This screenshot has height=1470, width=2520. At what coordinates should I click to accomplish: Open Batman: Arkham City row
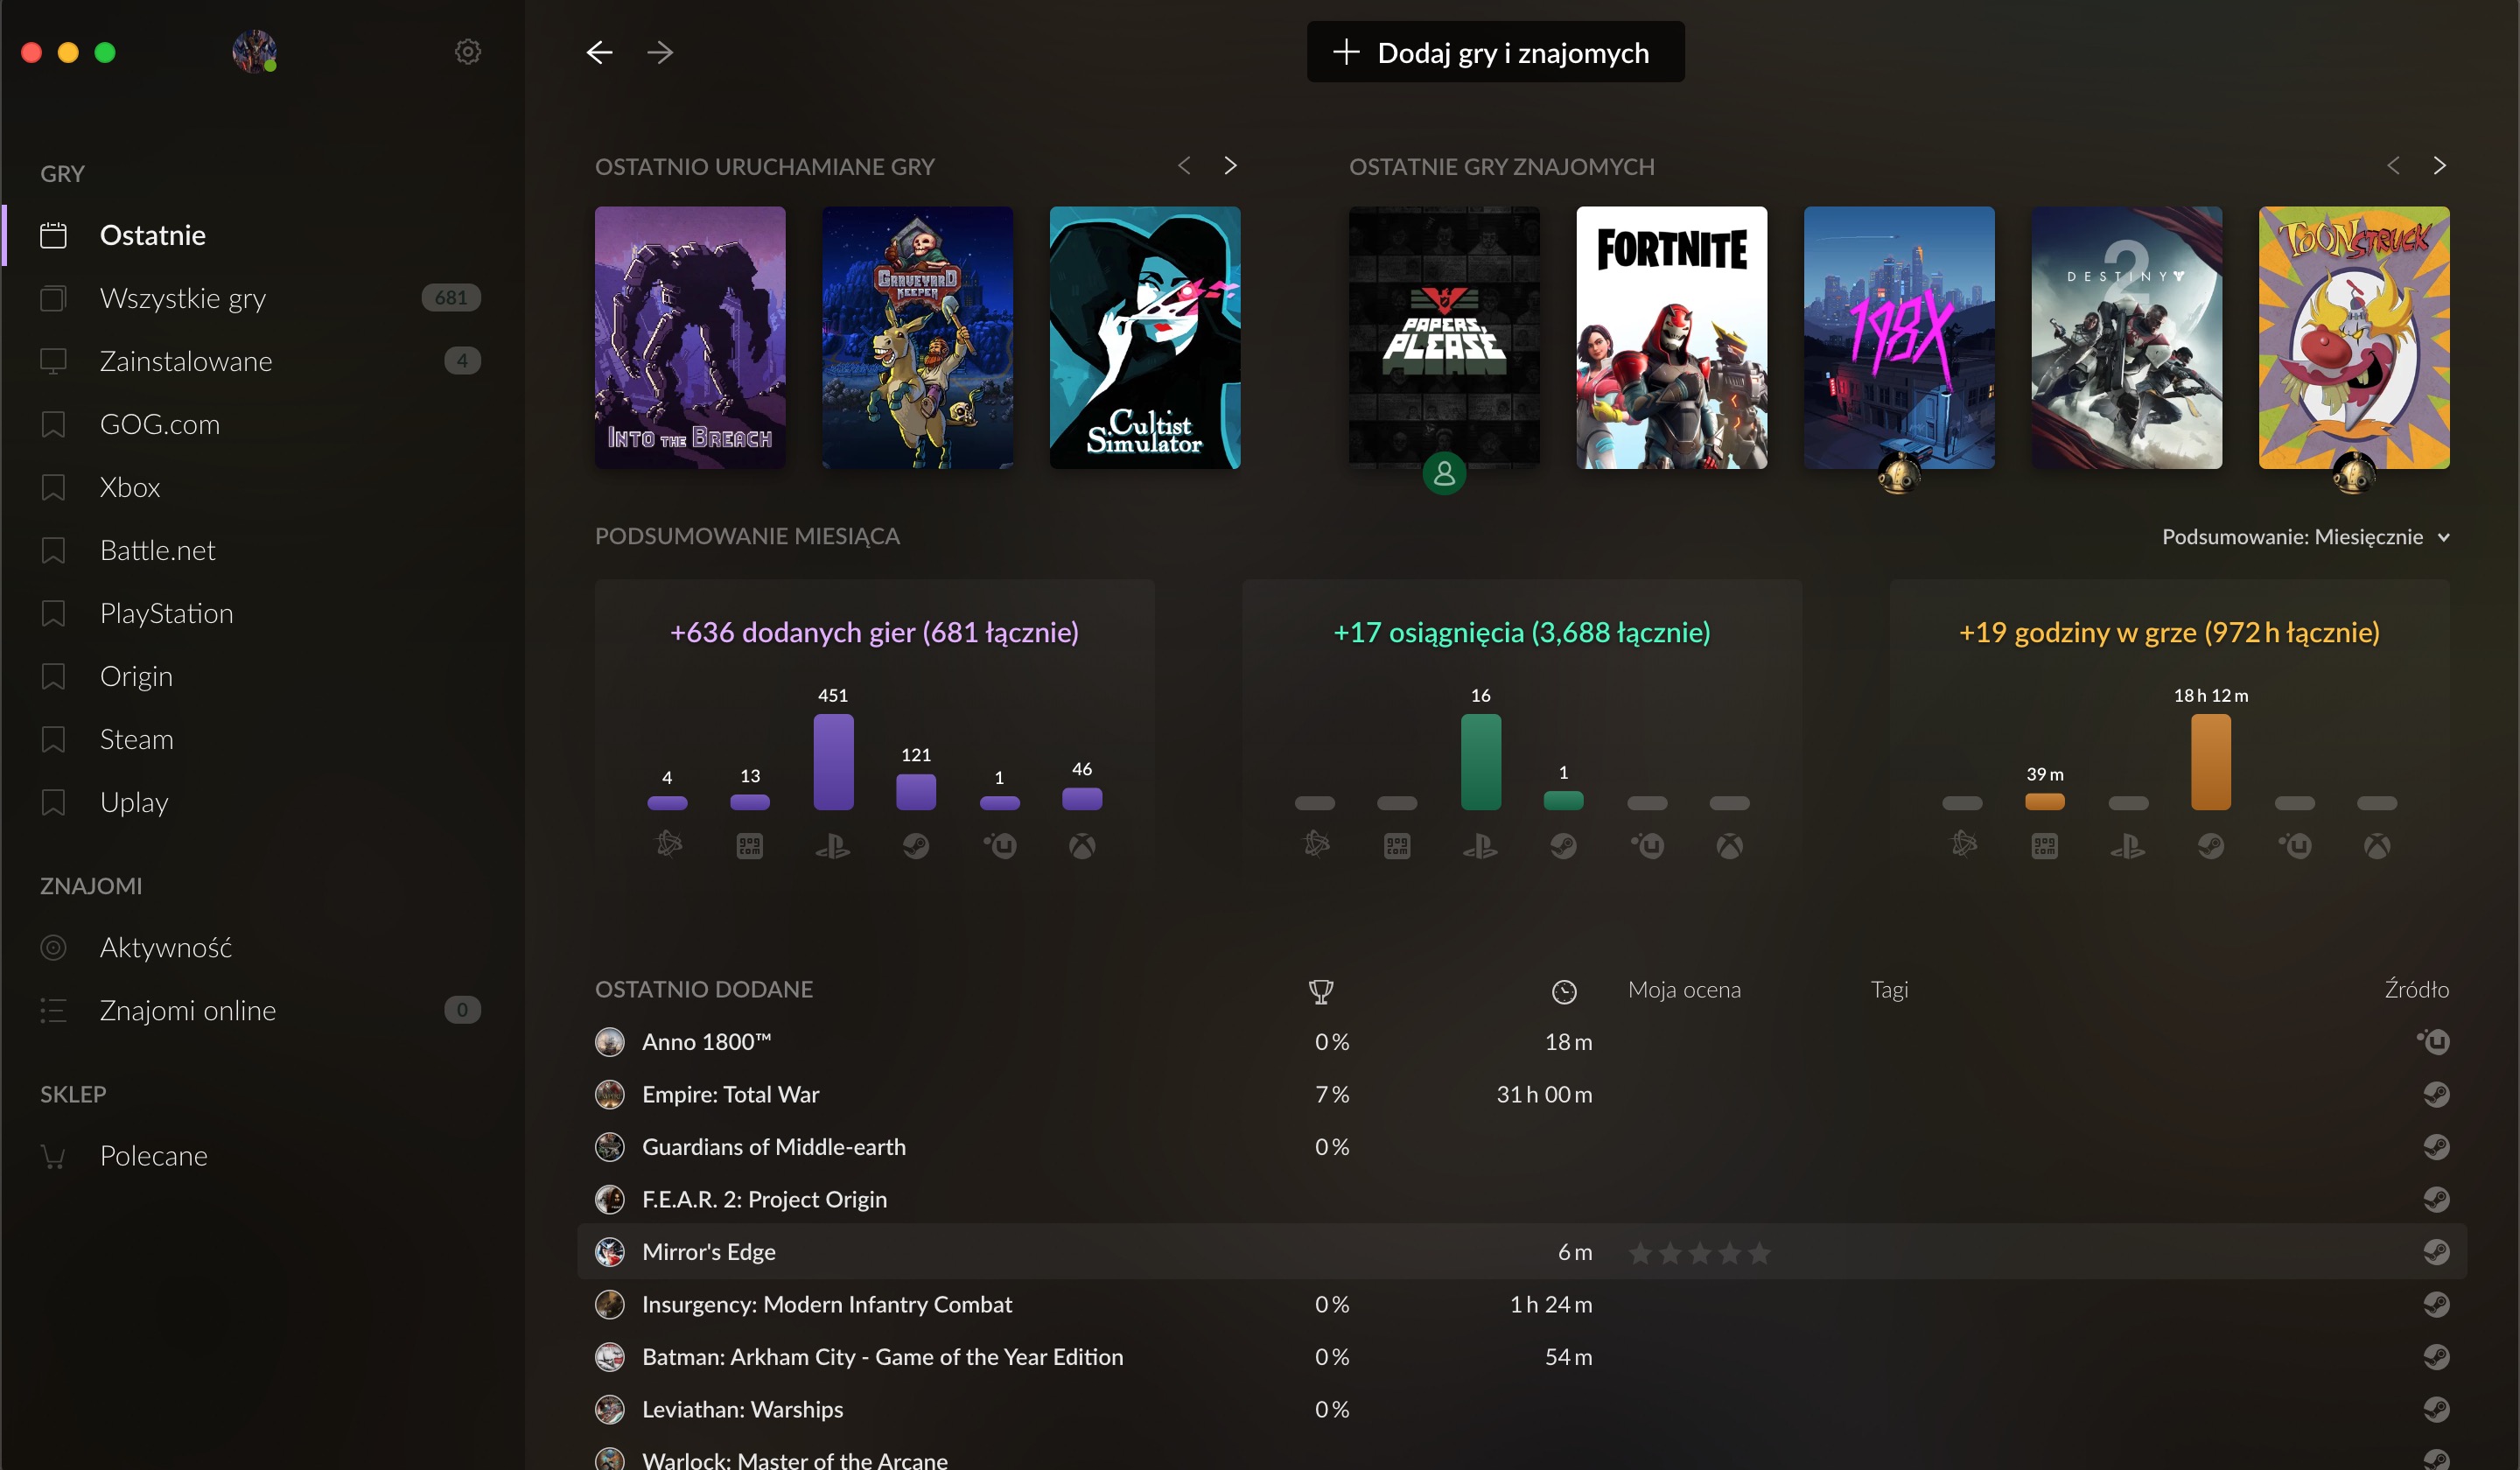pos(1522,1356)
